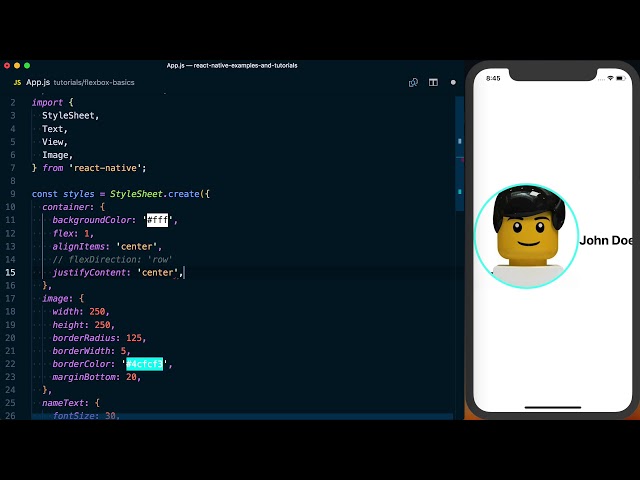Tap the John Doe name text
The height and width of the screenshot is (480, 640).
(x=606, y=240)
